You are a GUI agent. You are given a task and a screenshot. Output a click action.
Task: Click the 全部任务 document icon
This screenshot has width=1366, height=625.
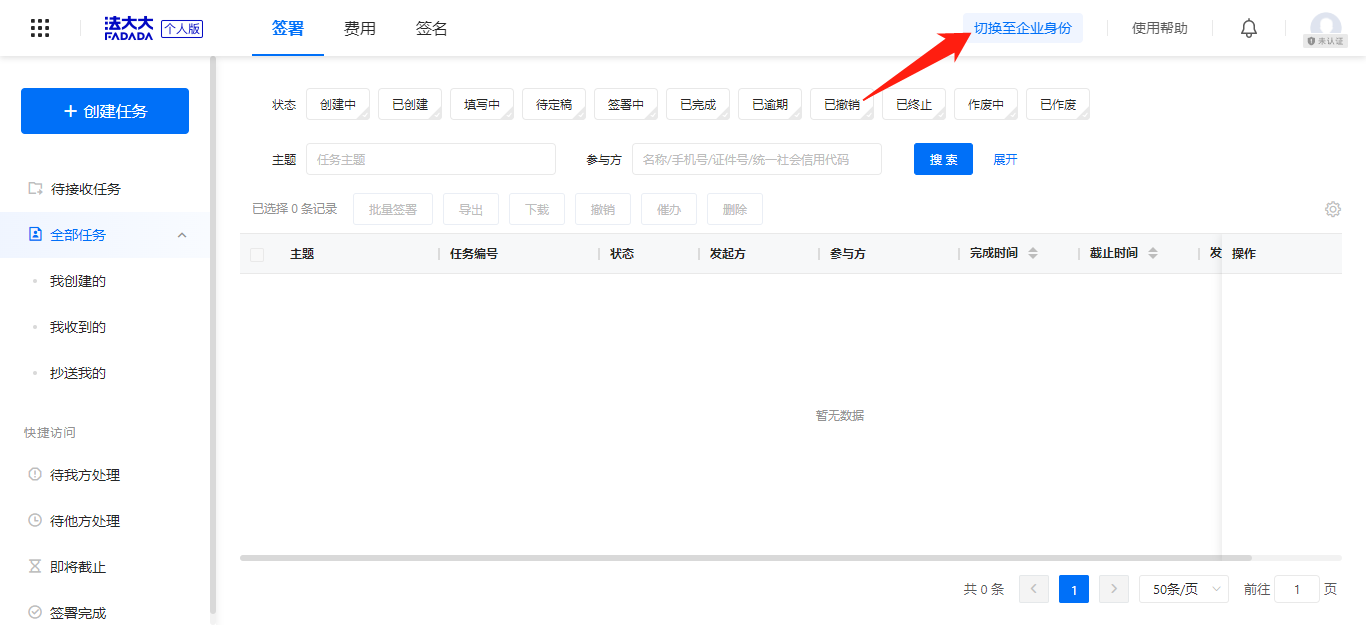(35, 234)
